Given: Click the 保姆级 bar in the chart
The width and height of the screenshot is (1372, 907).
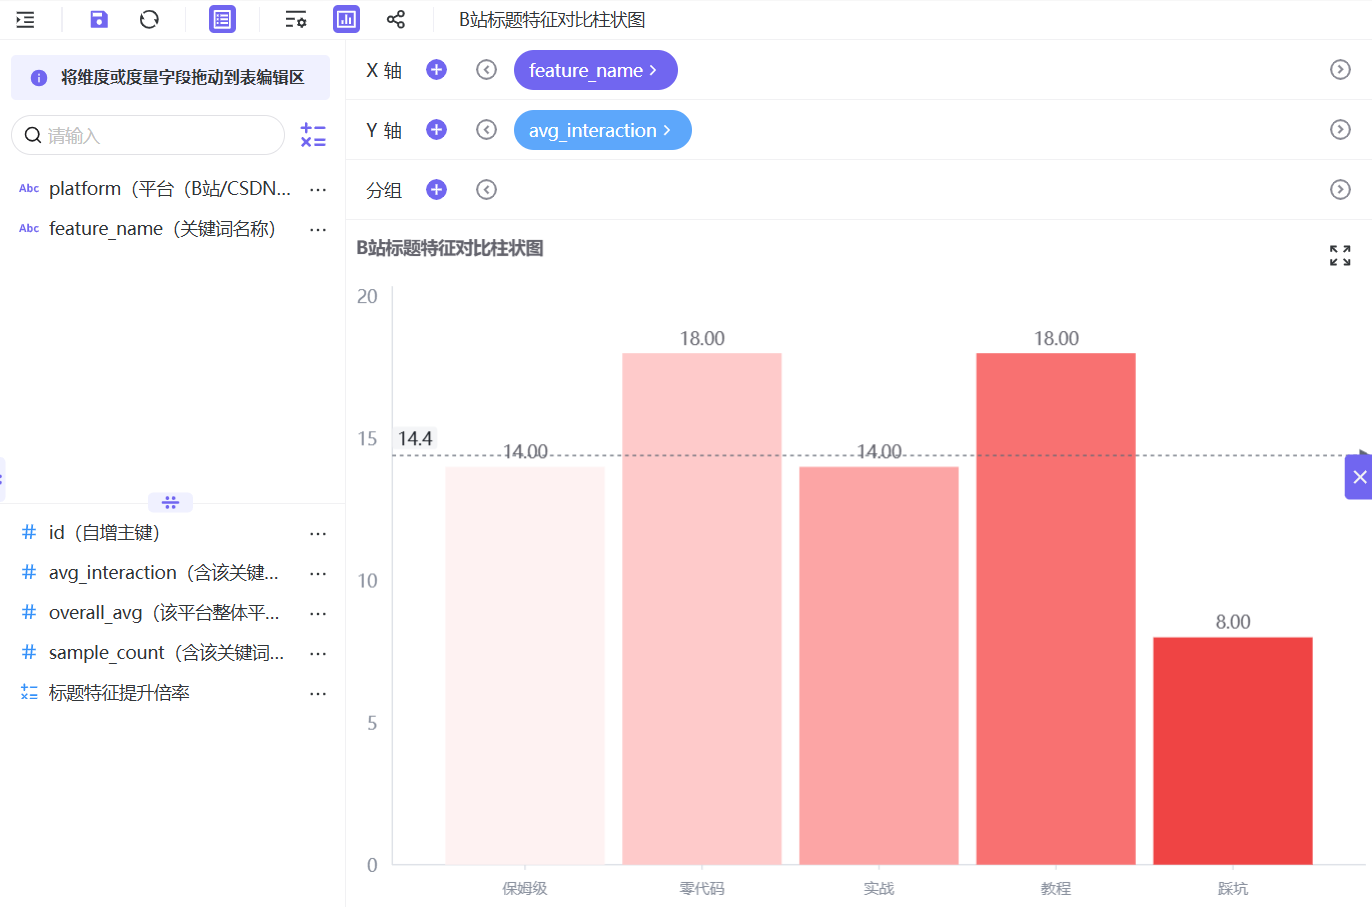Looking at the screenshot, I should [525, 666].
